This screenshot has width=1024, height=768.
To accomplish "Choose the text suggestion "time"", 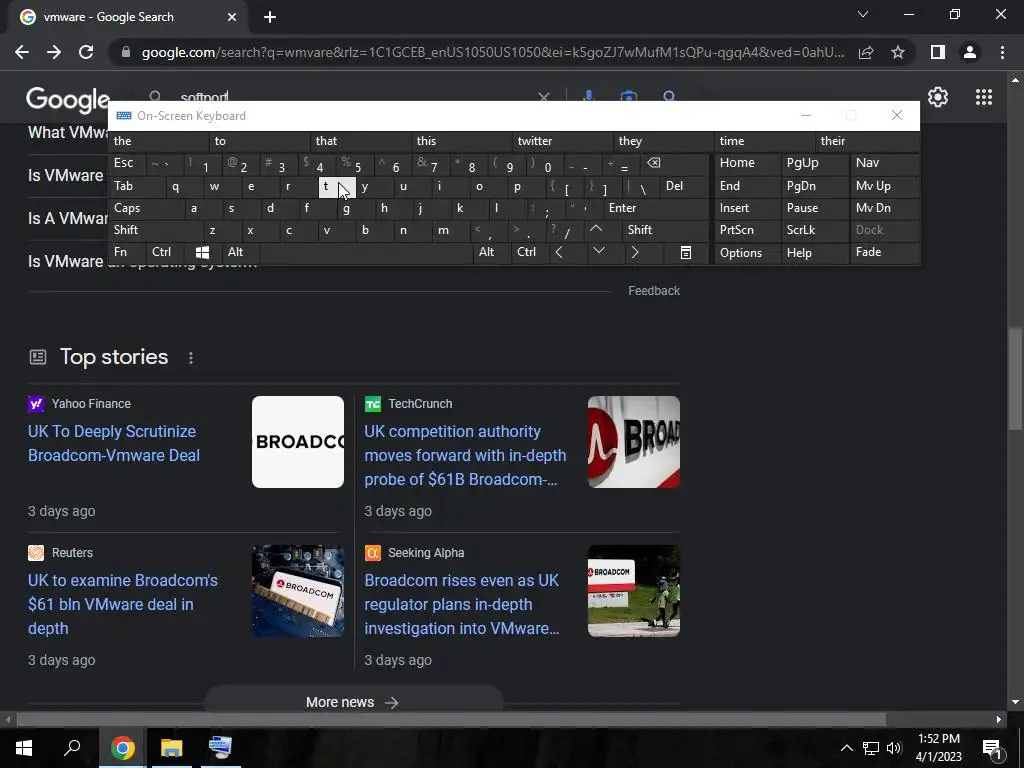I will point(765,141).
